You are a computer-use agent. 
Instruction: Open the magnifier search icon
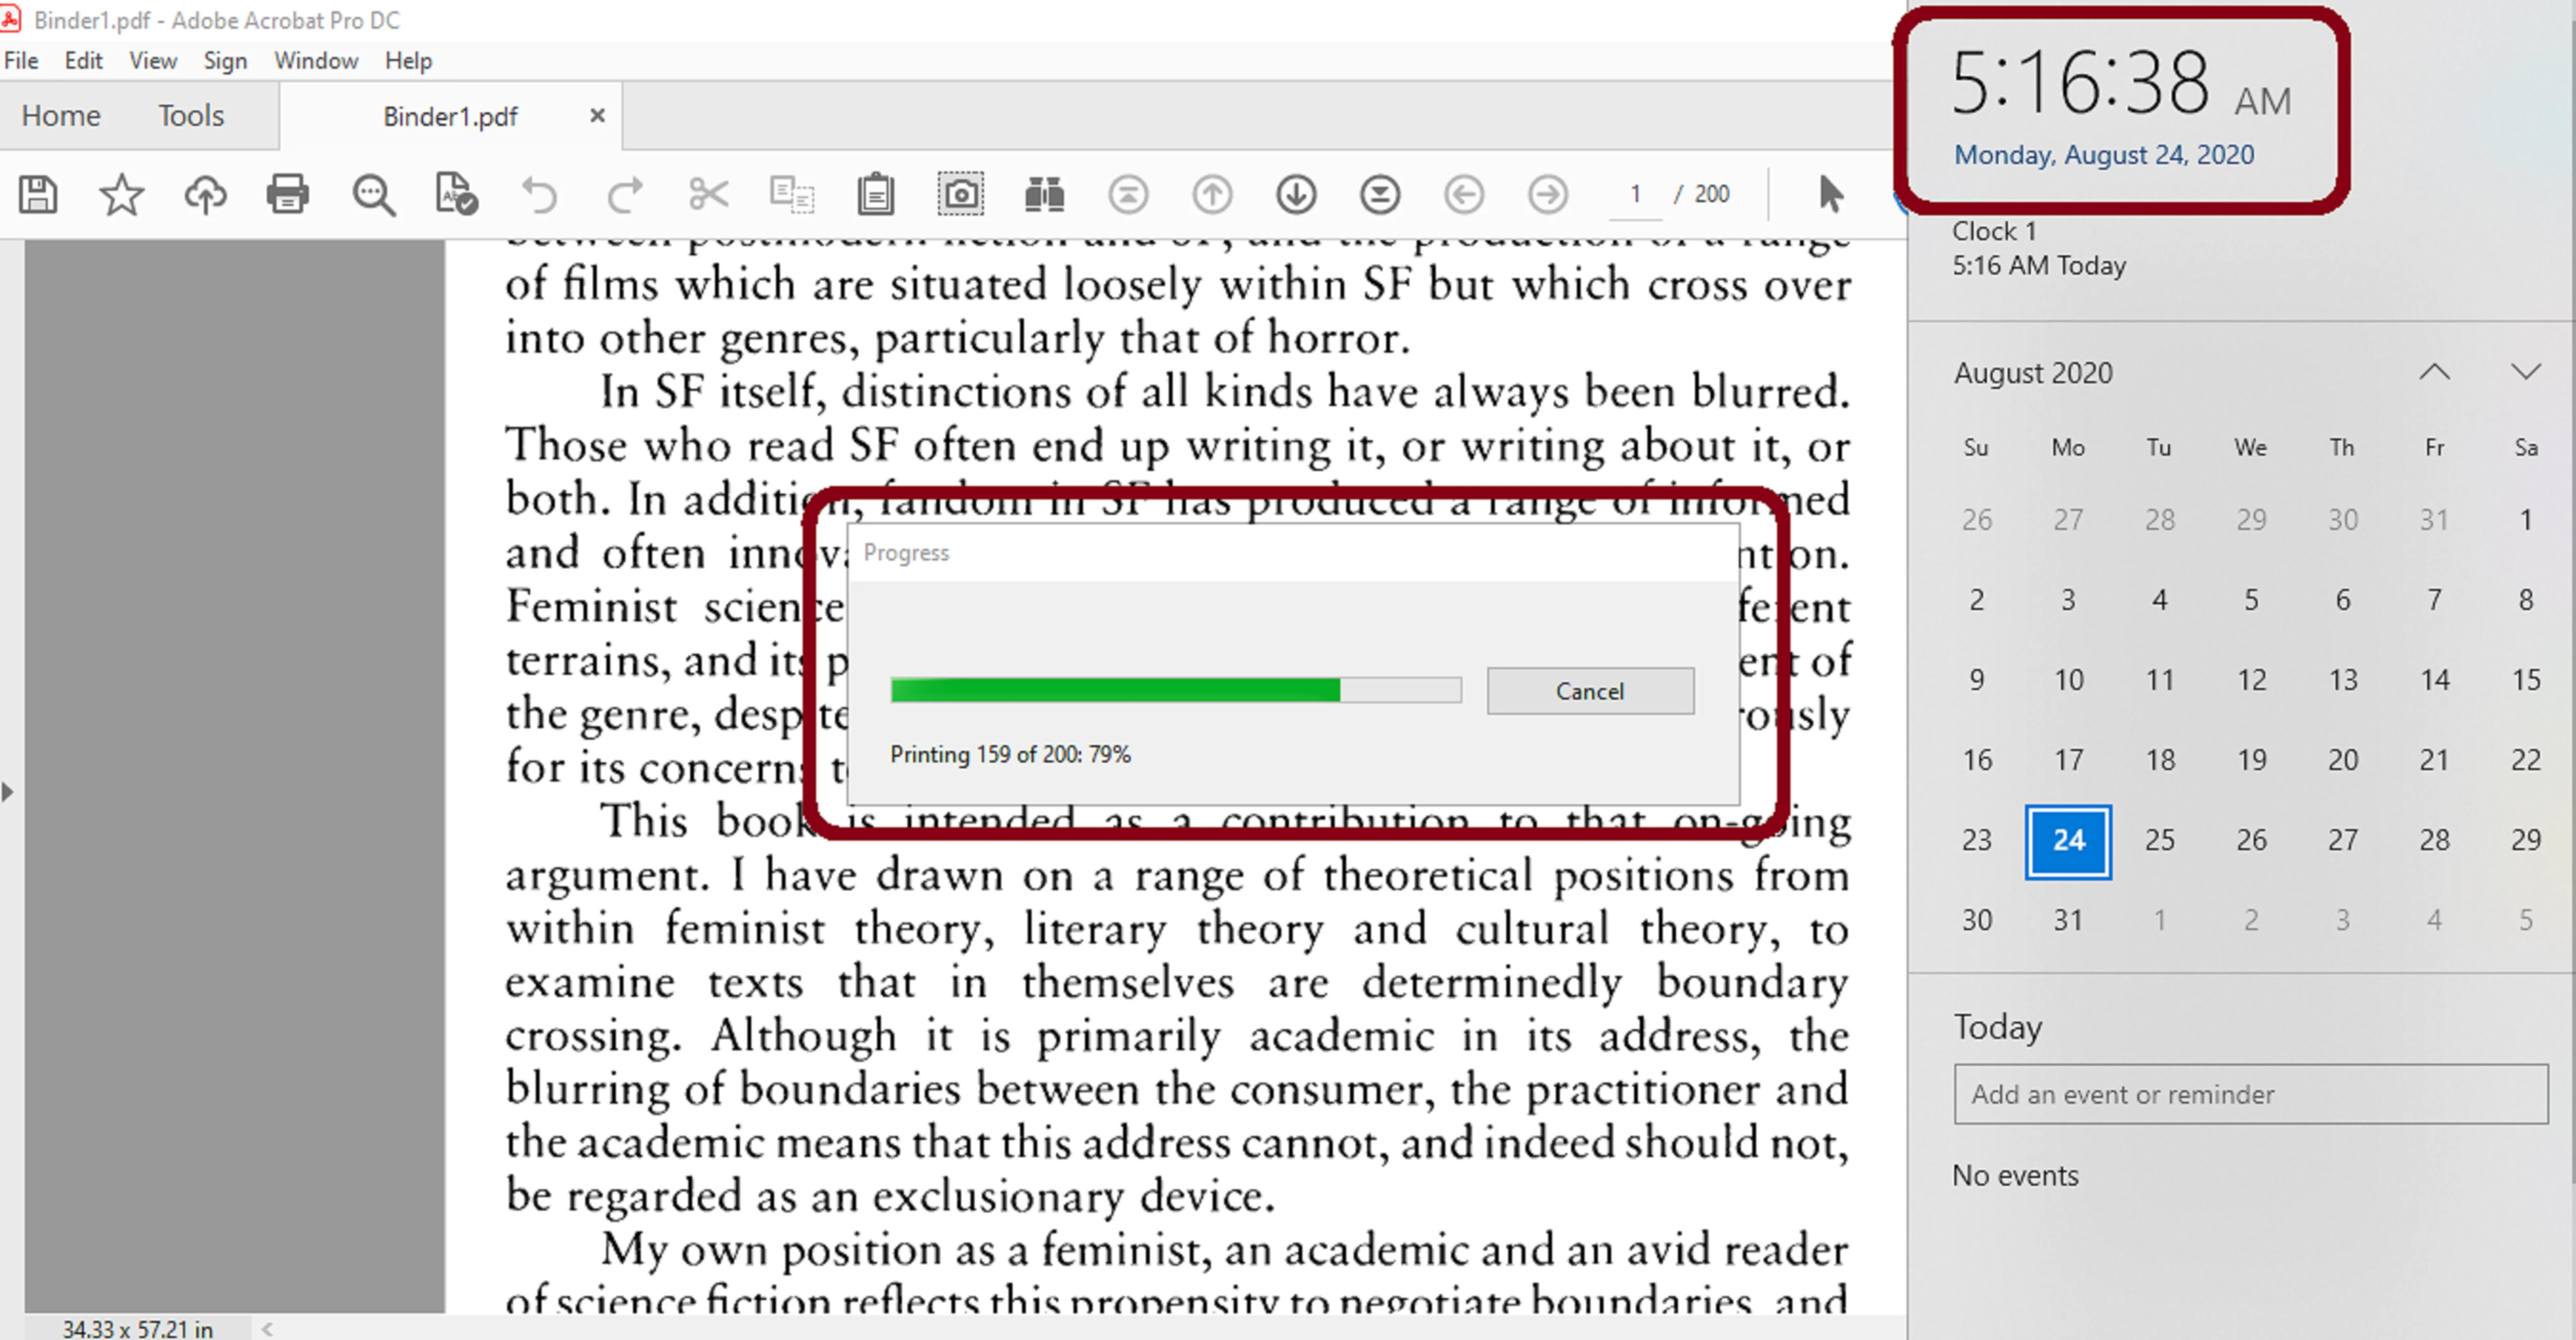[x=373, y=194]
